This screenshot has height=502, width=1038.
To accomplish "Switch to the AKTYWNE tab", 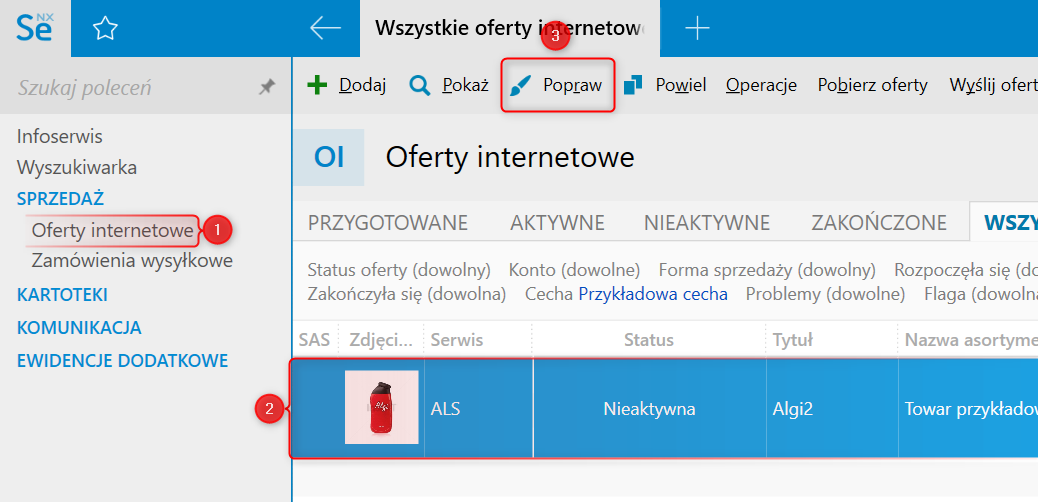I will [x=556, y=222].
